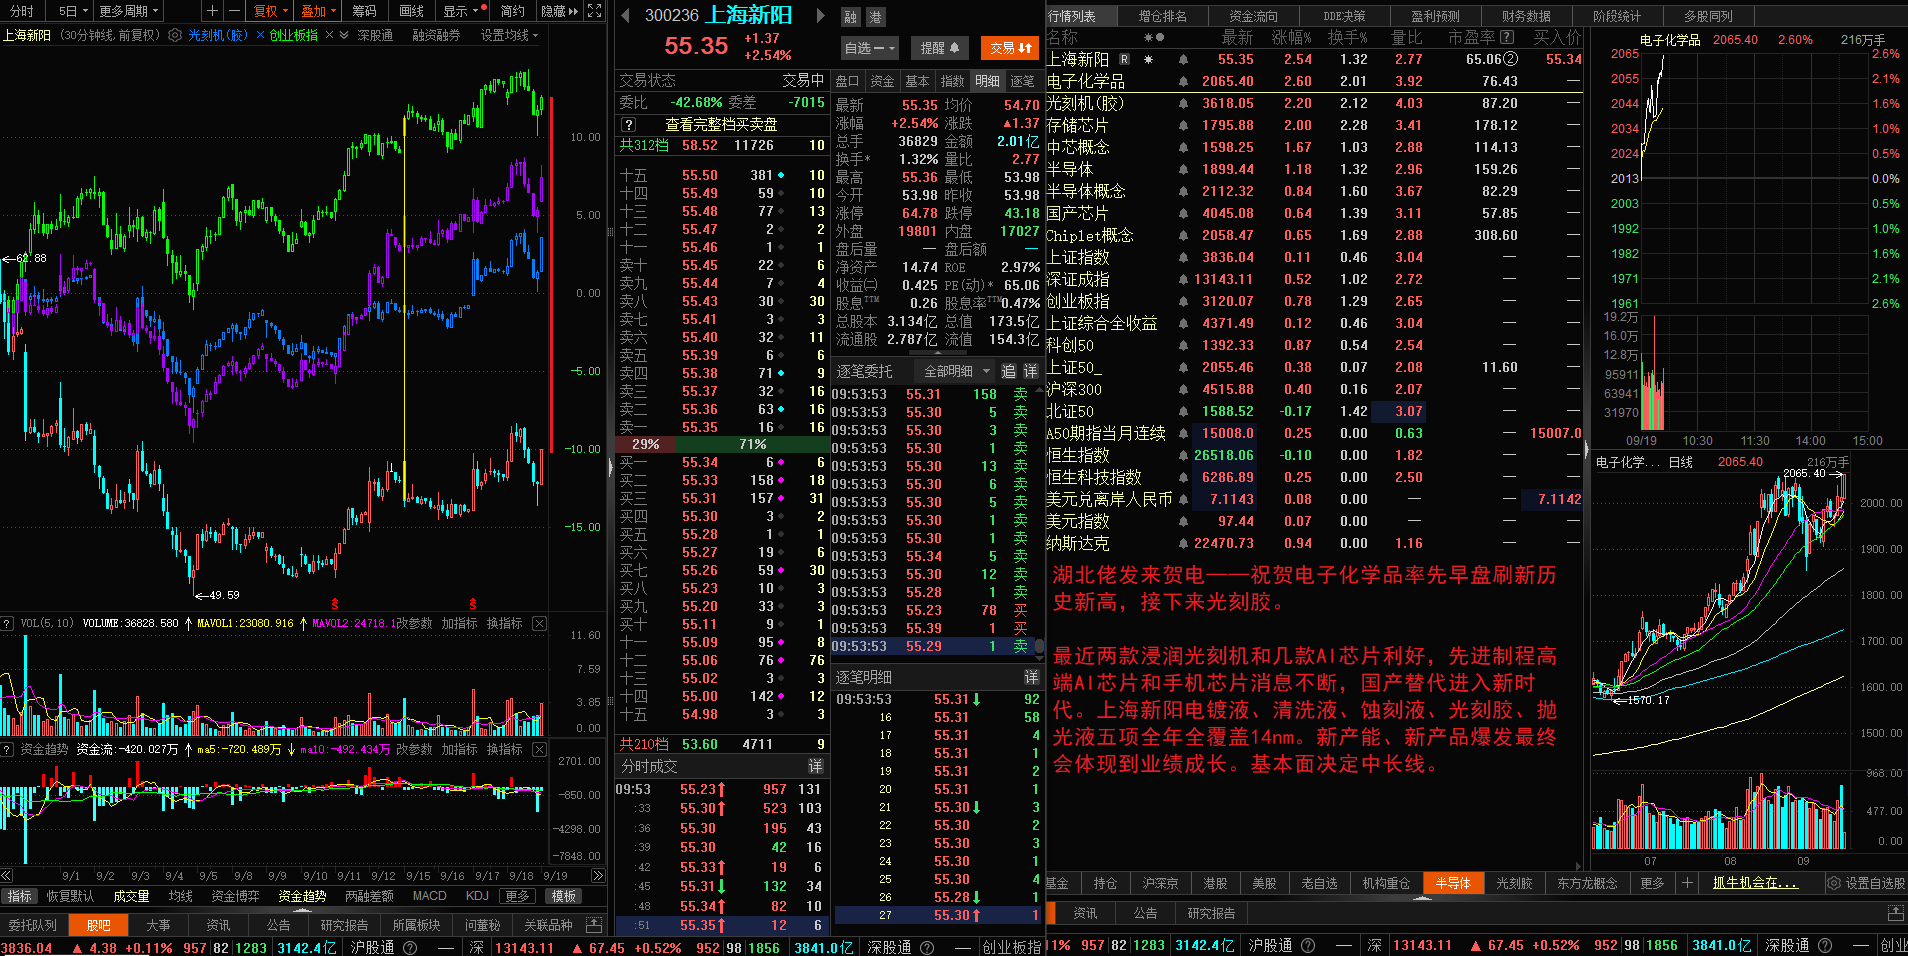Select the KDJ indicator
Viewport: 1908px width, 956px height.
pyautogui.click(x=477, y=896)
